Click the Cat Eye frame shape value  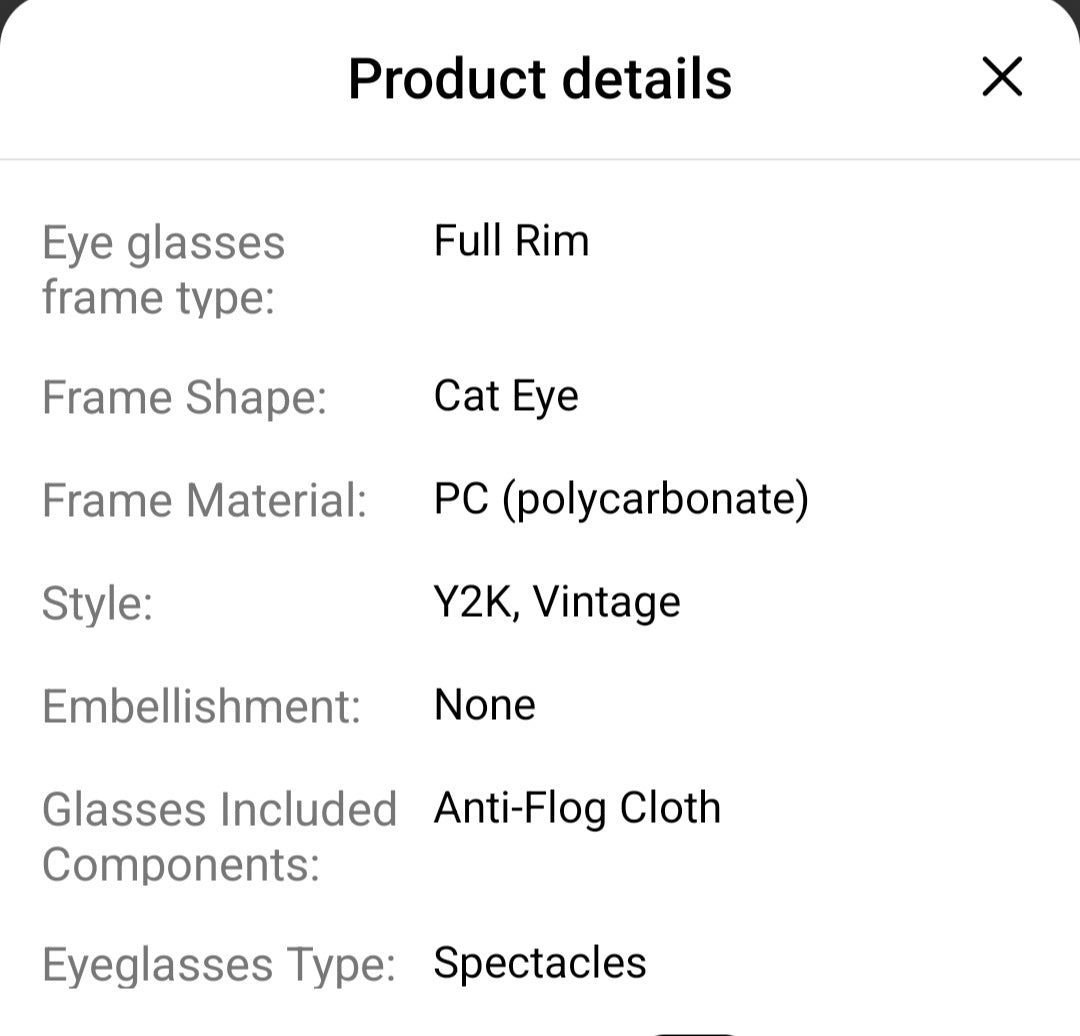point(504,397)
